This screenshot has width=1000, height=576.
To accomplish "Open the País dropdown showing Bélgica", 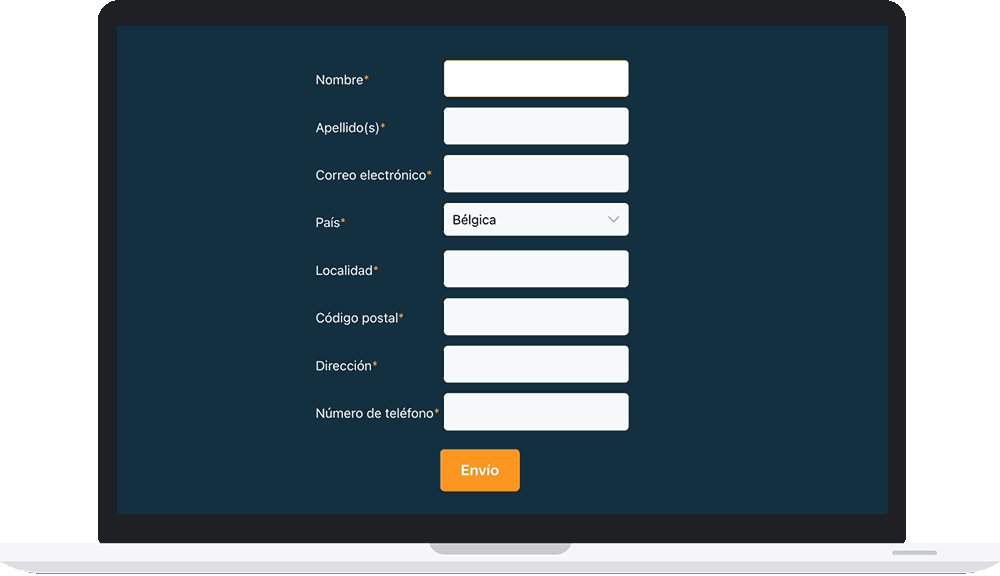I will [x=536, y=219].
